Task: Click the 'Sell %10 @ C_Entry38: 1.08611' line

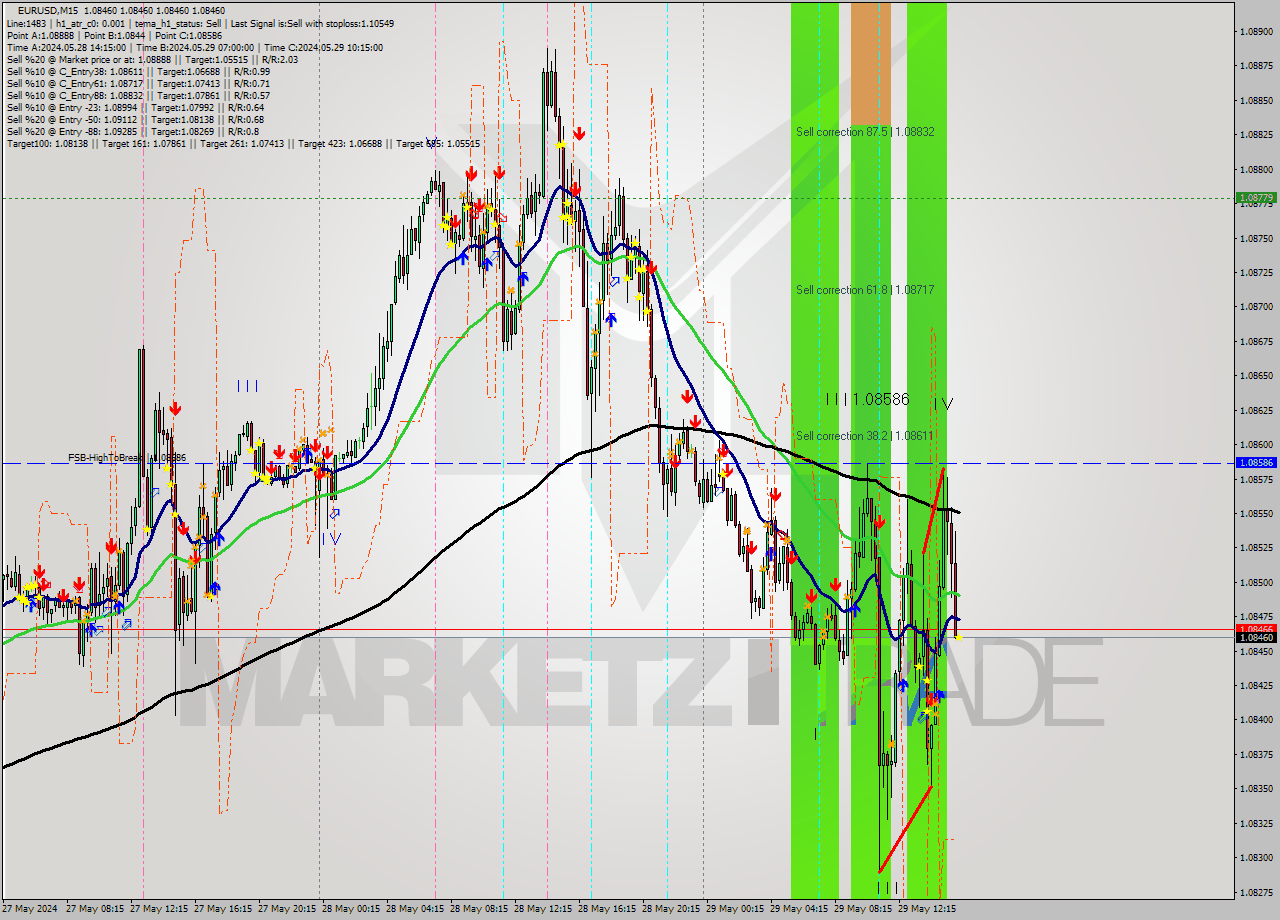Action: pos(138,71)
